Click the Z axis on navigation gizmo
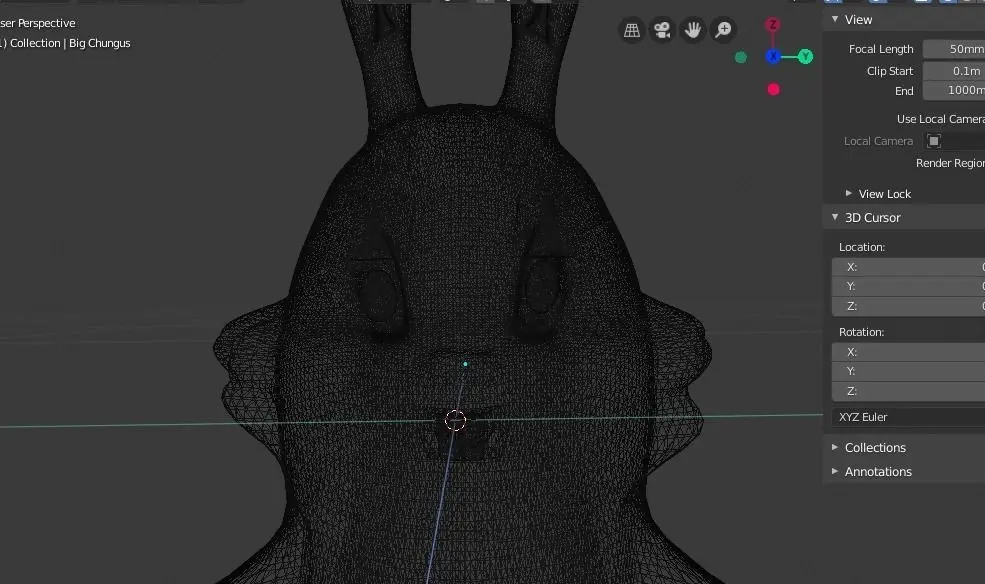985x584 pixels. [773, 24]
